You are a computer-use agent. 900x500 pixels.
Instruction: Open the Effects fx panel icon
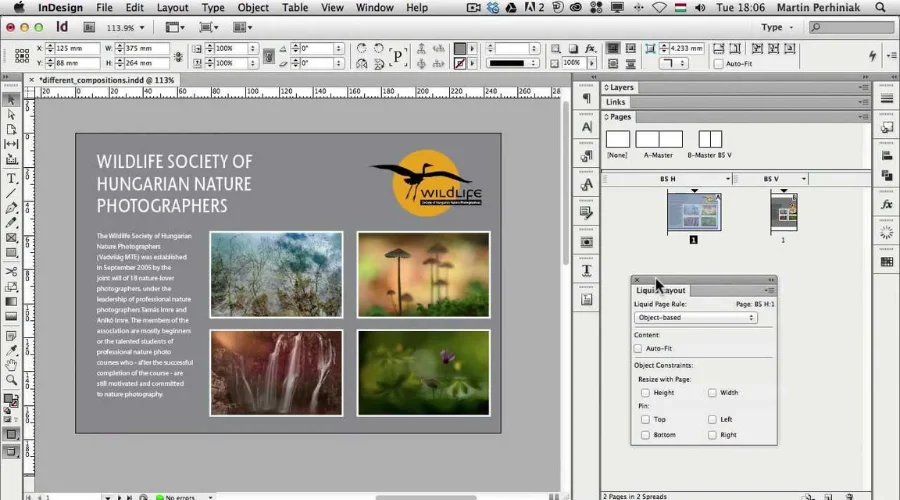[887, 204]
